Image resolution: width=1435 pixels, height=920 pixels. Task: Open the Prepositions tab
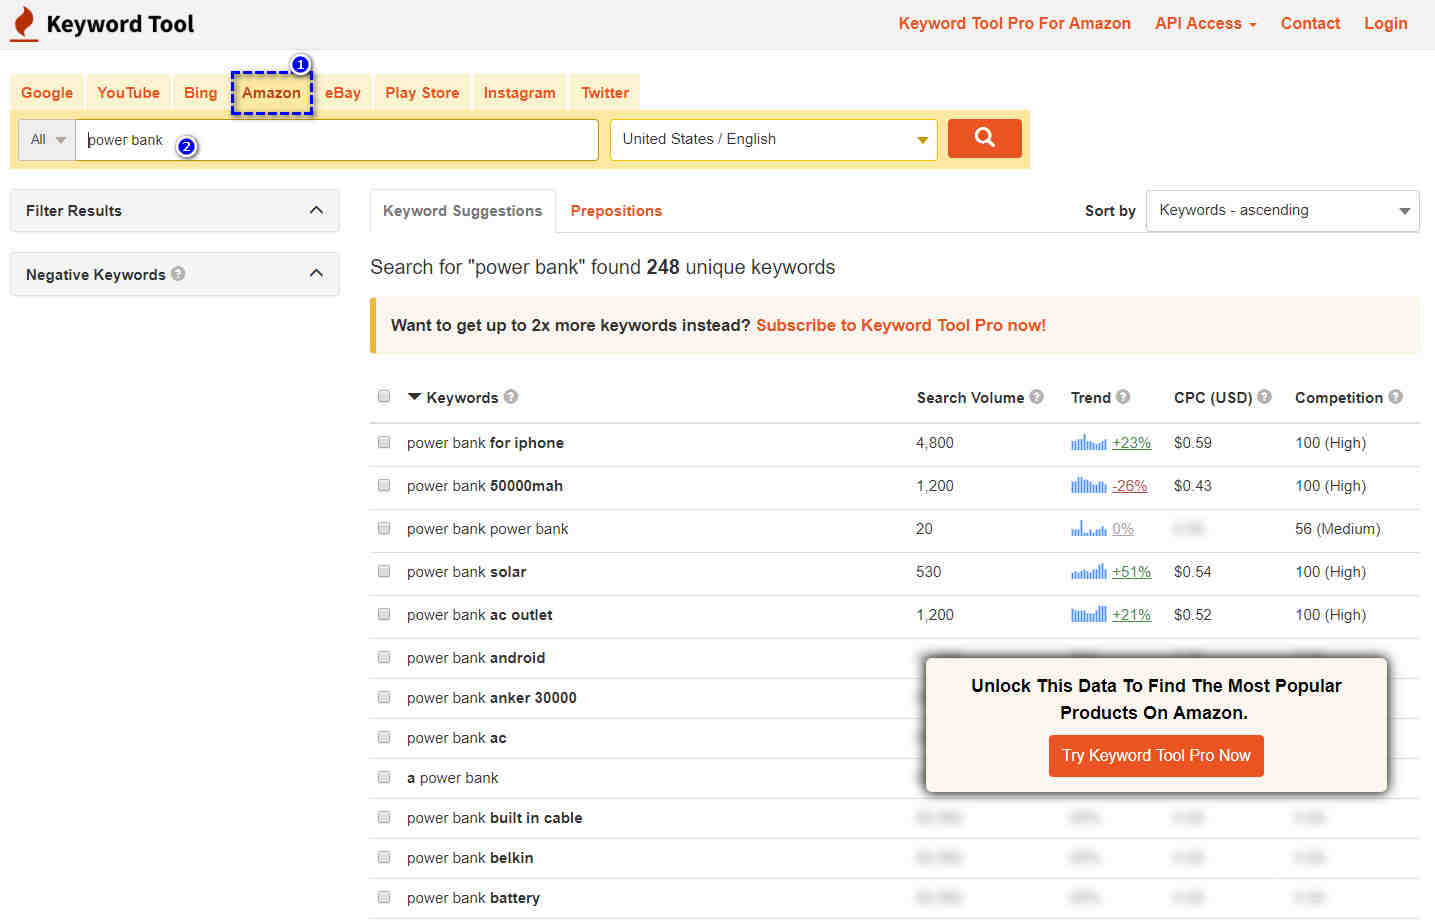click(616, 211)
